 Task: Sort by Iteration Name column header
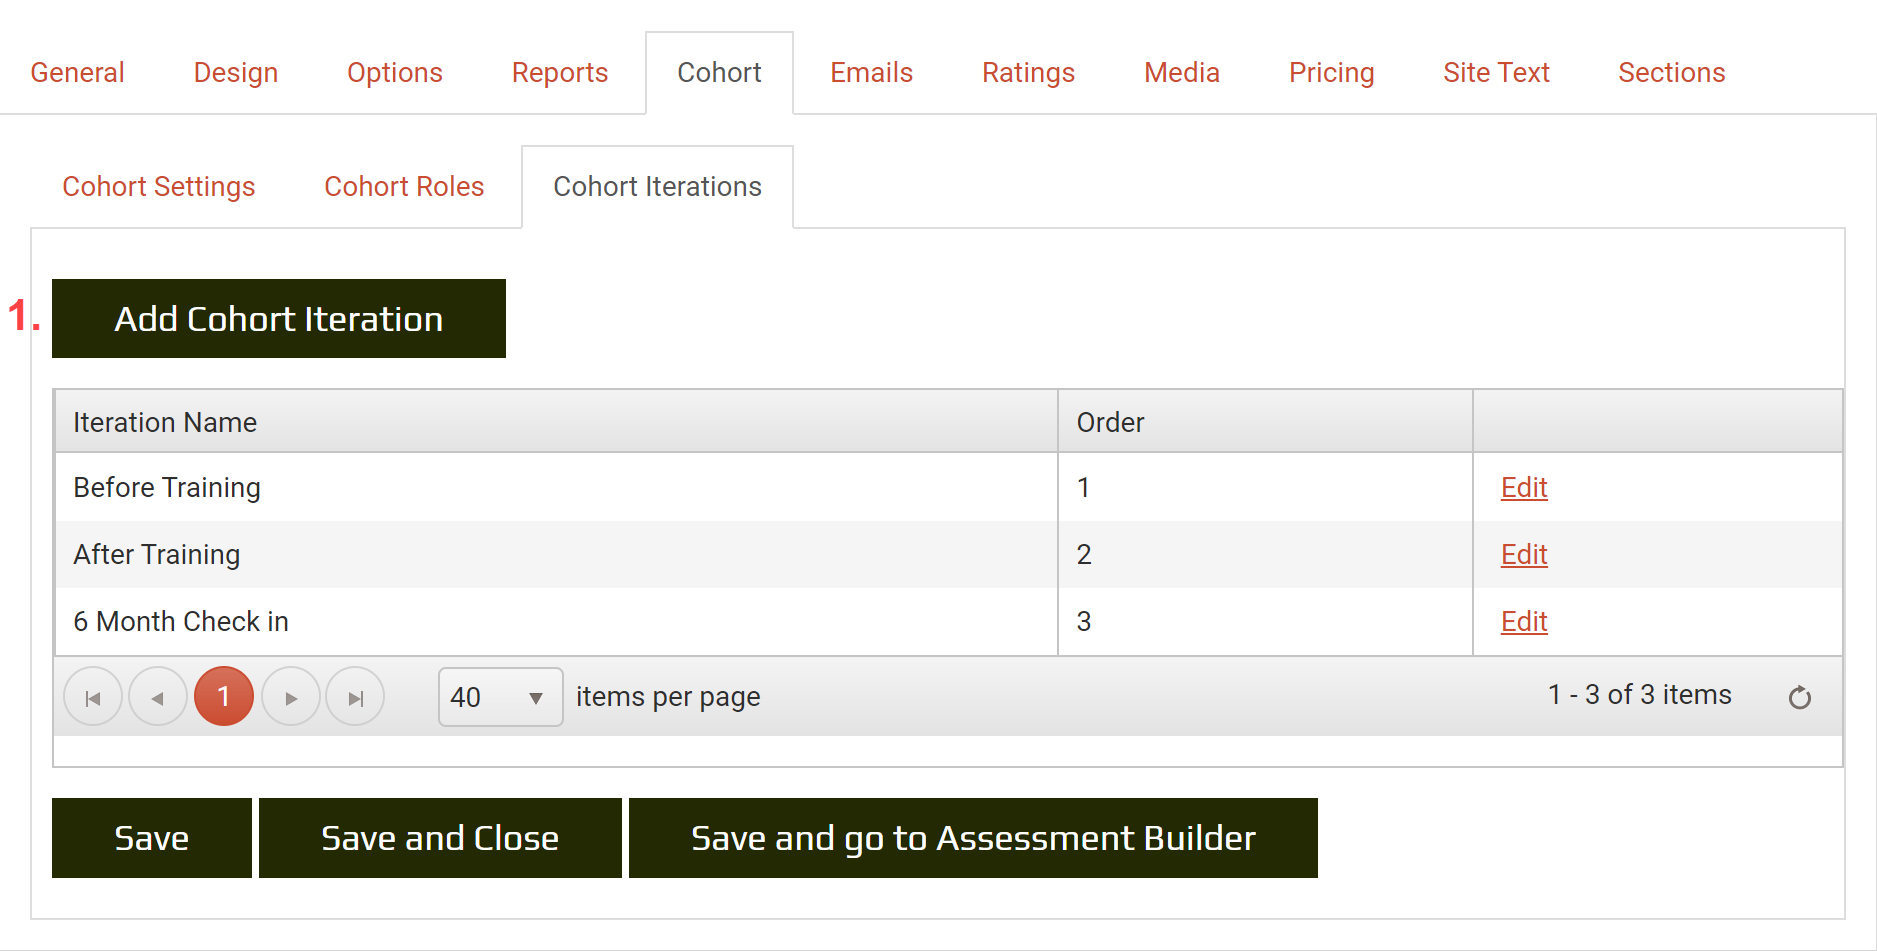[165, 423]
